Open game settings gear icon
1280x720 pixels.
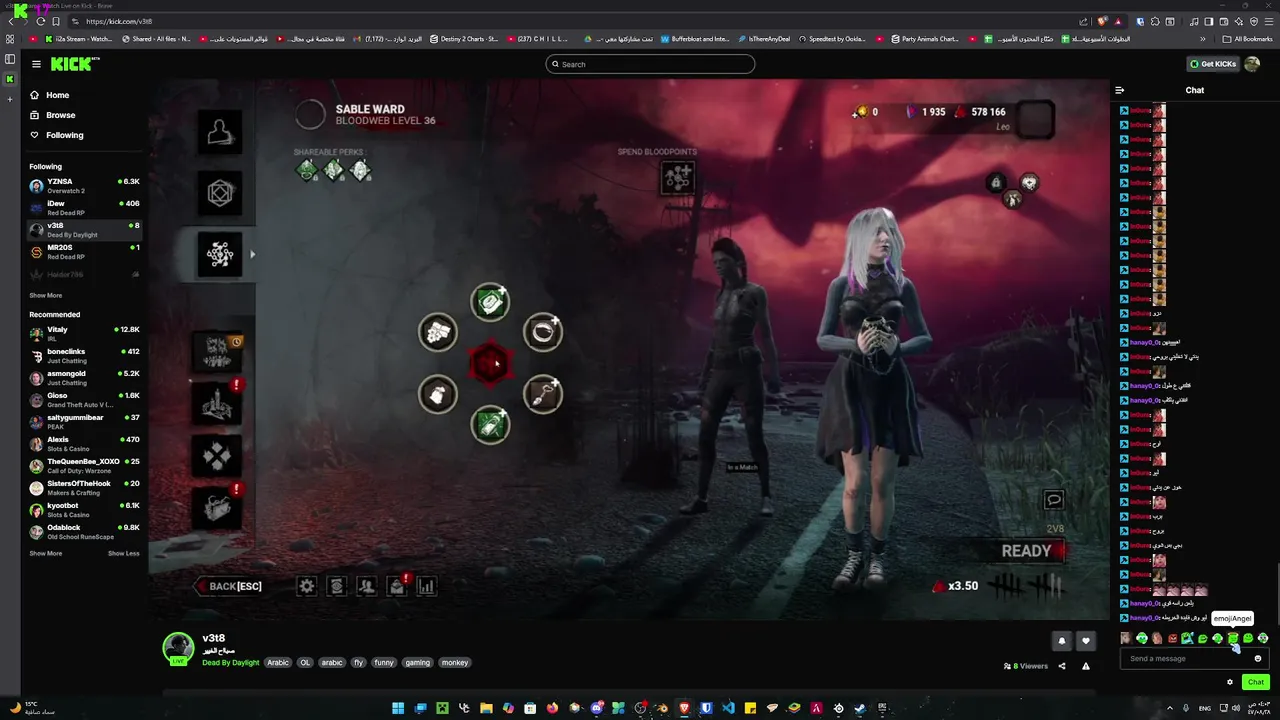tap(307, 586)
